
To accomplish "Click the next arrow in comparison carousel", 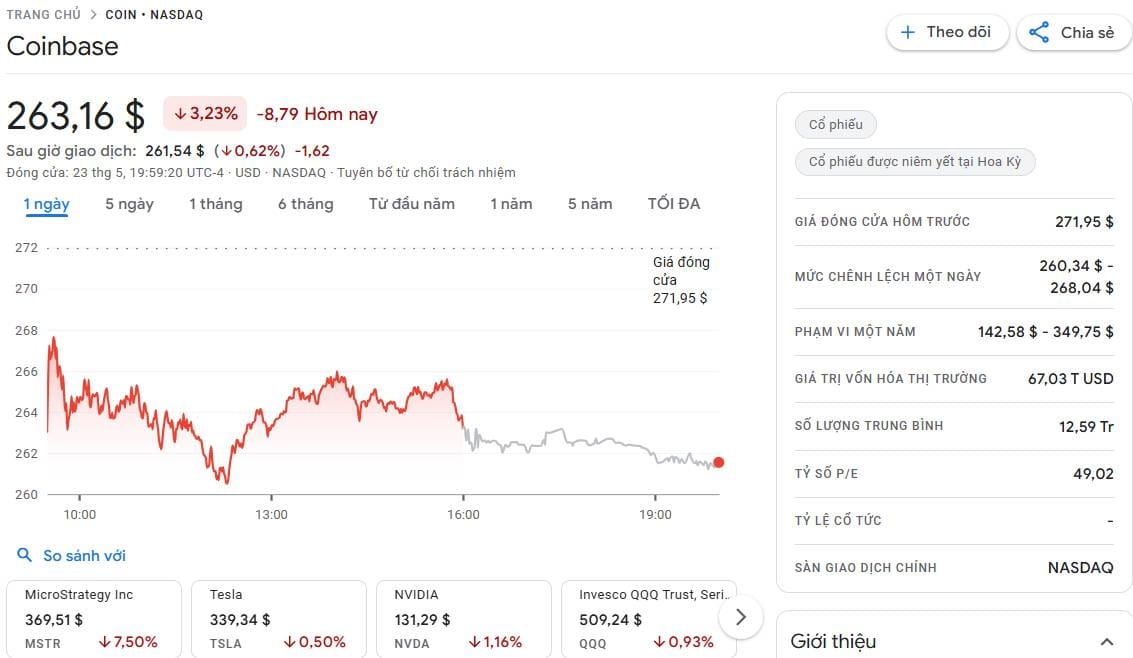I will tap(740, 617).
